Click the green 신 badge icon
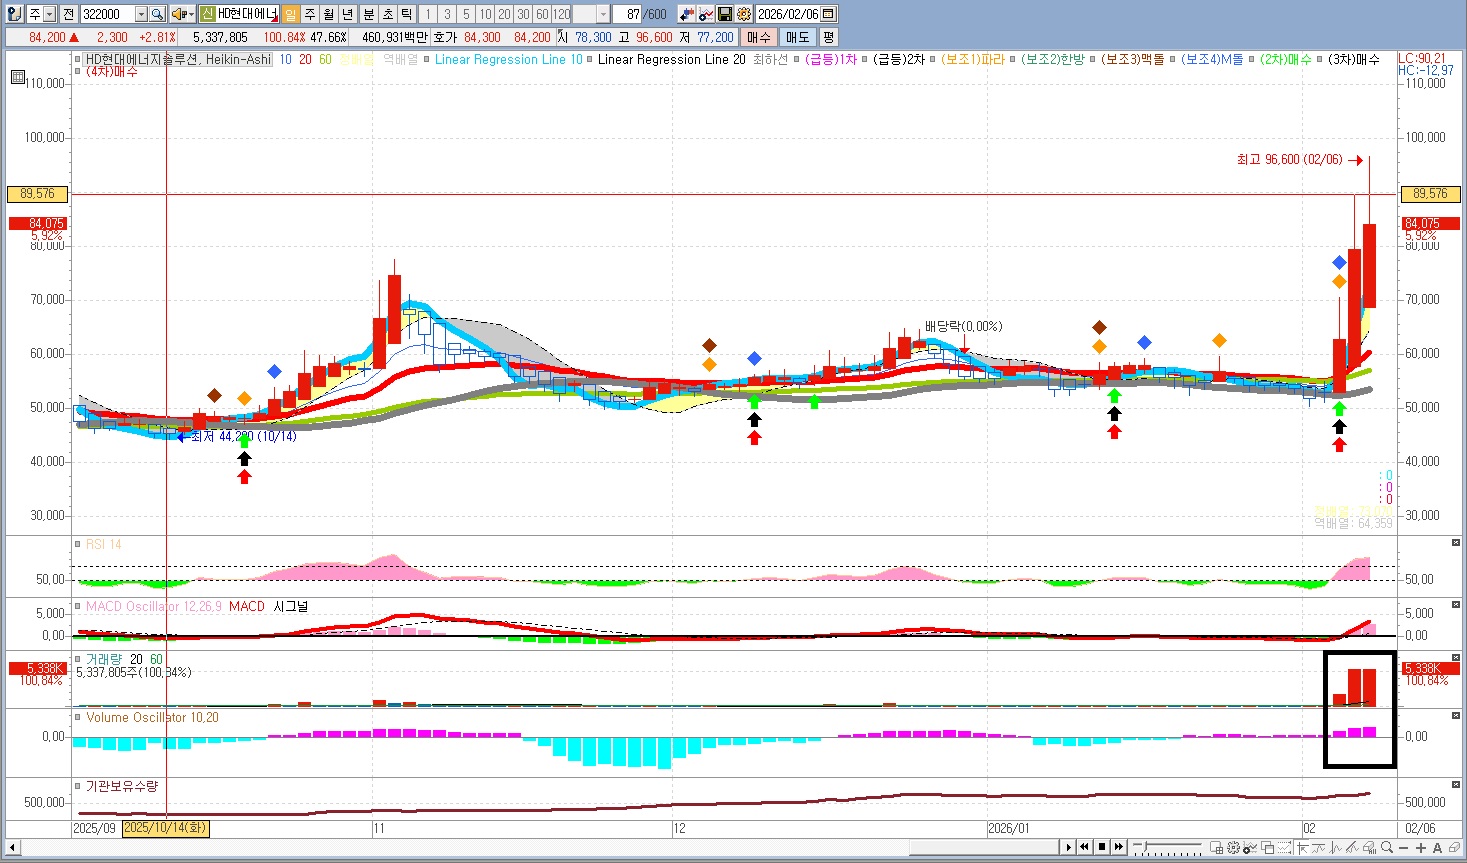The image size is (1467, 863). tap(207, 14)
